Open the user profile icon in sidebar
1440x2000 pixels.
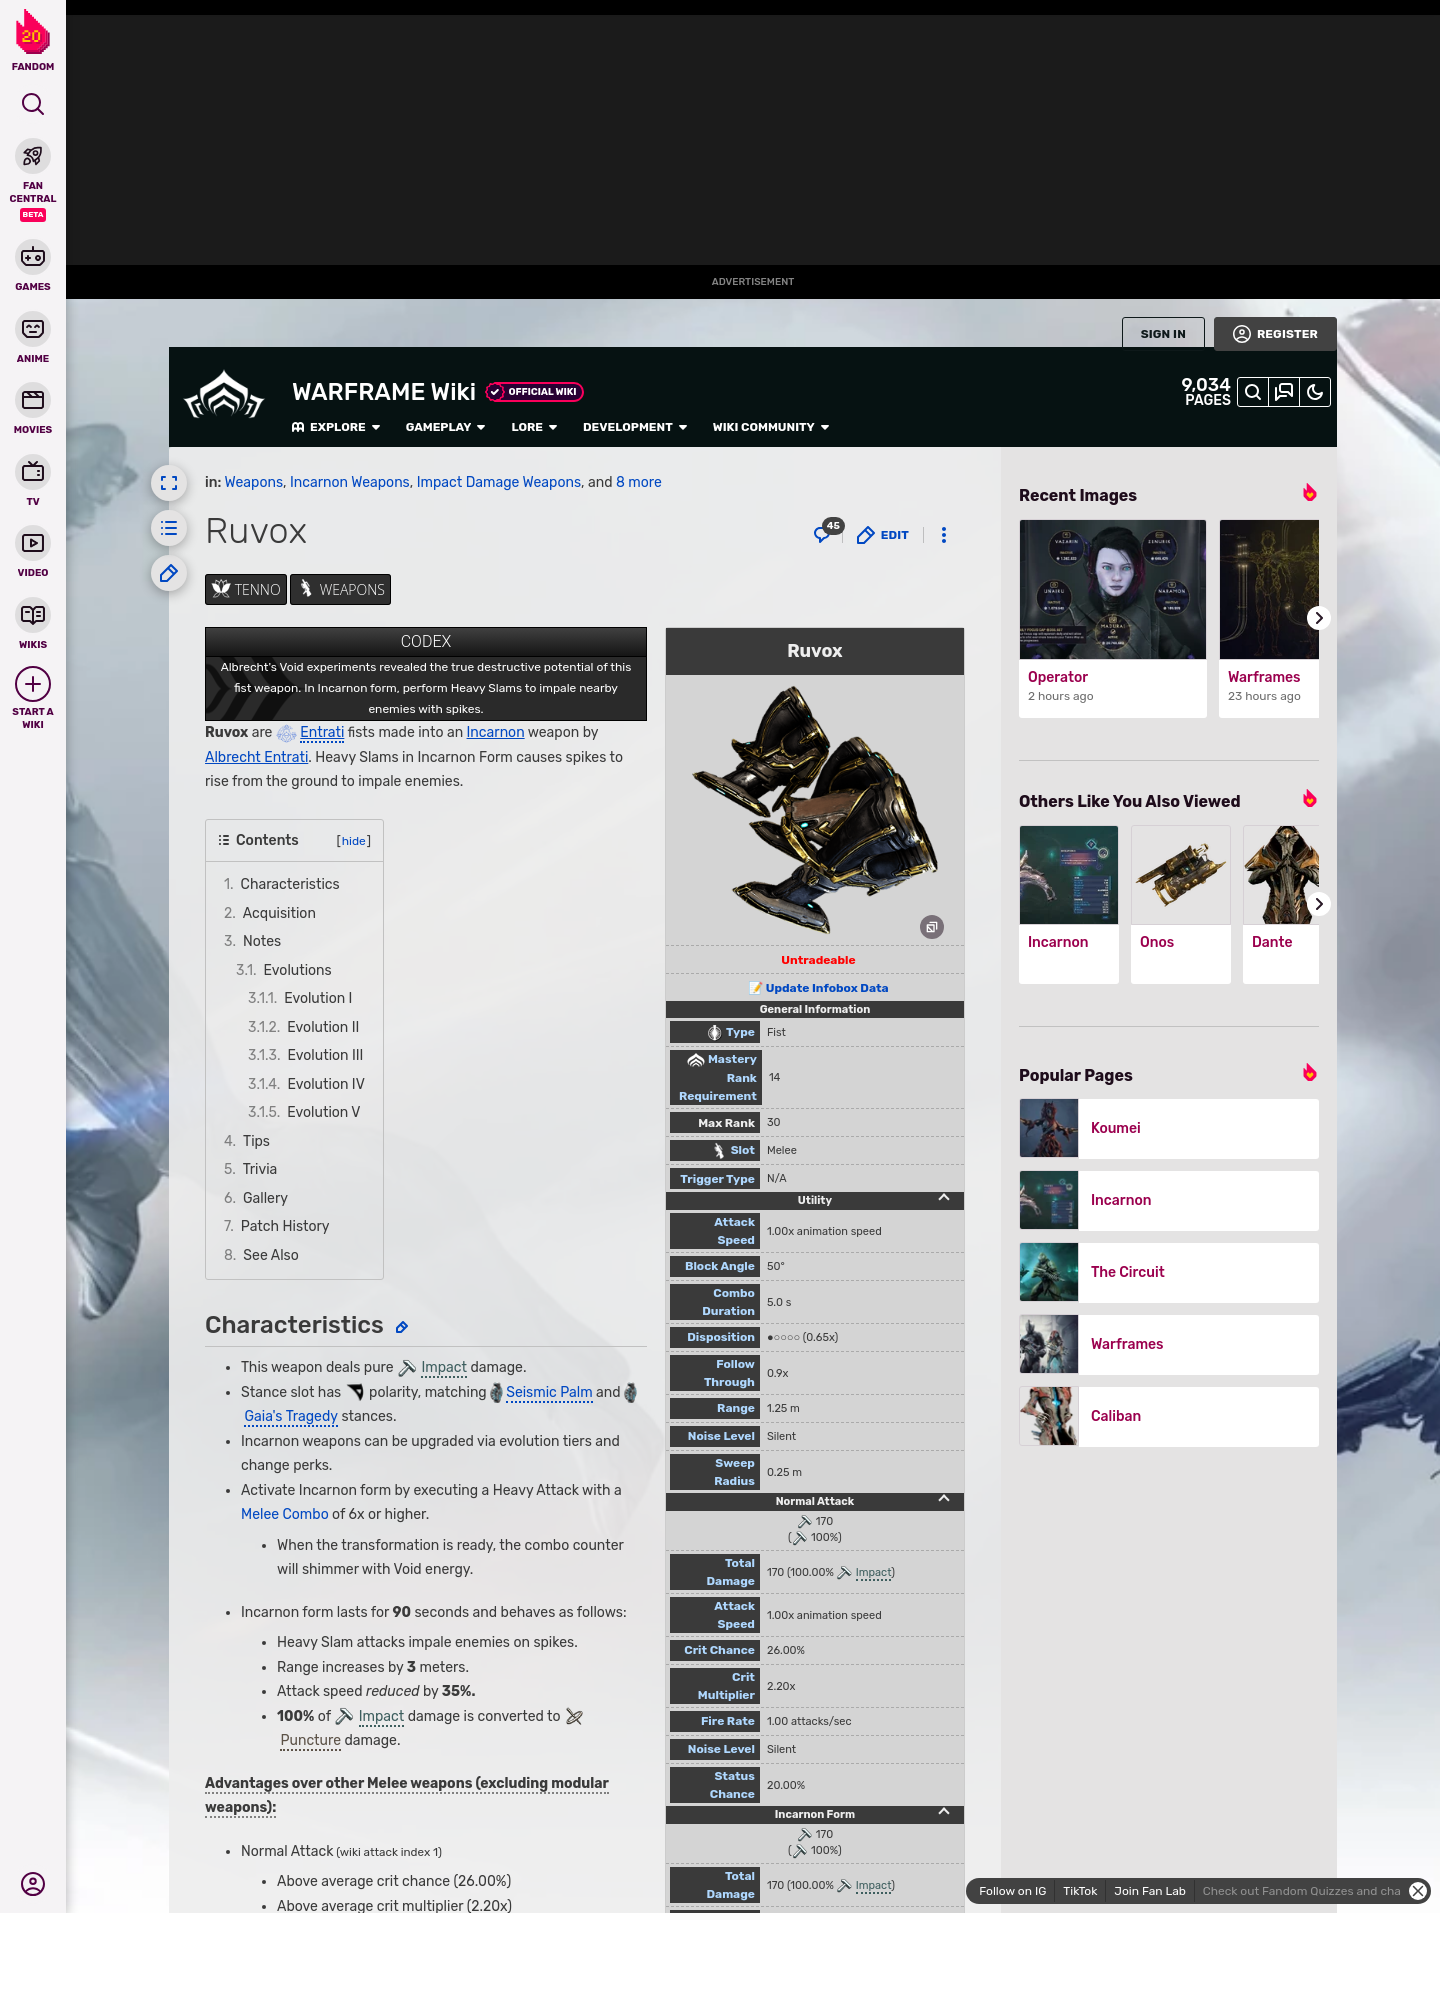(33, 1884)
